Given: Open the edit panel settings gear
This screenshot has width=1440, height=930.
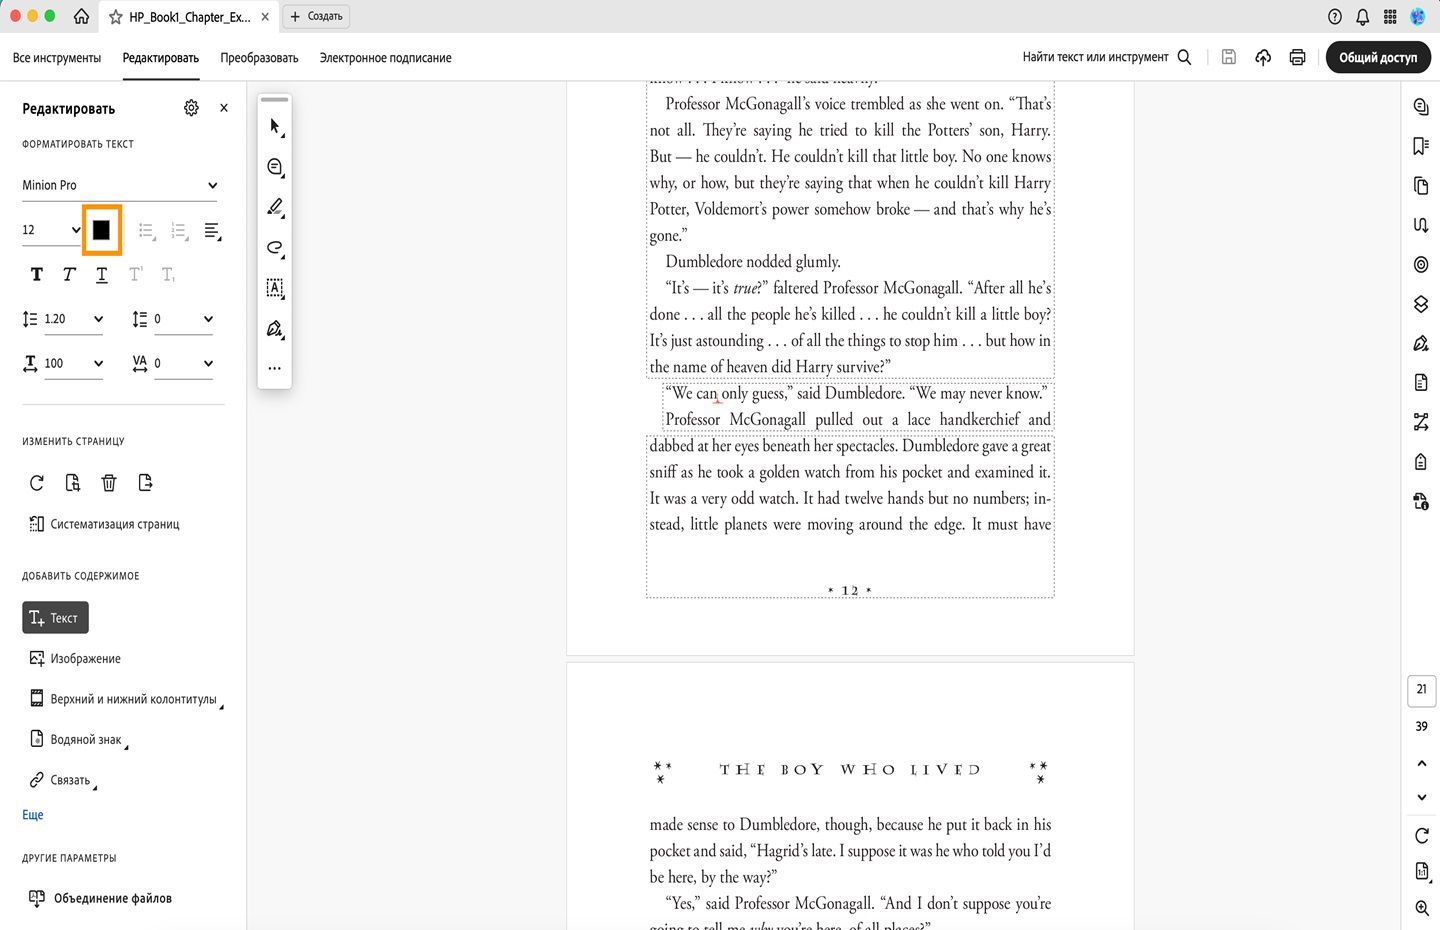Looking at the screenshot, I should (x=191, y=108).
